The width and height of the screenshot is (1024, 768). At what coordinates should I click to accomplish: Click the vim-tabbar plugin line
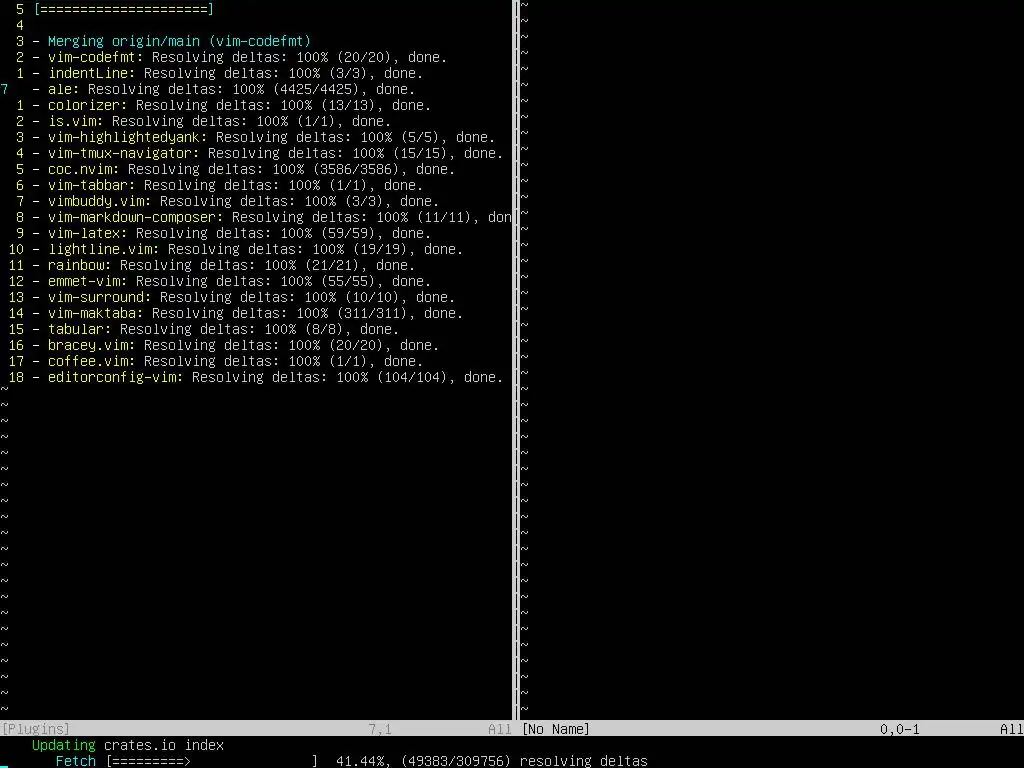pyautogui.click(x=228, y=185)
